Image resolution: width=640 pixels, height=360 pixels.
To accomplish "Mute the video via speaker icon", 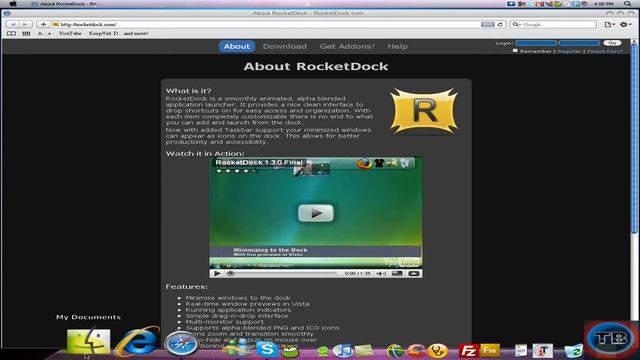I will pyautogui.click(x=381, y=273).
